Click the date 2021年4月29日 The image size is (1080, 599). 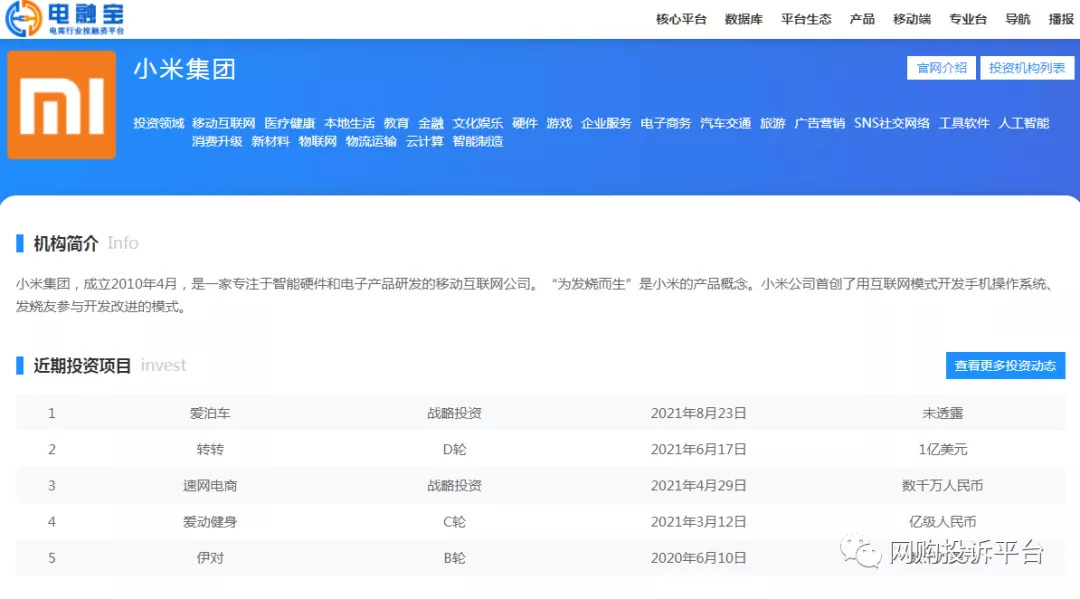pos(698,485)
